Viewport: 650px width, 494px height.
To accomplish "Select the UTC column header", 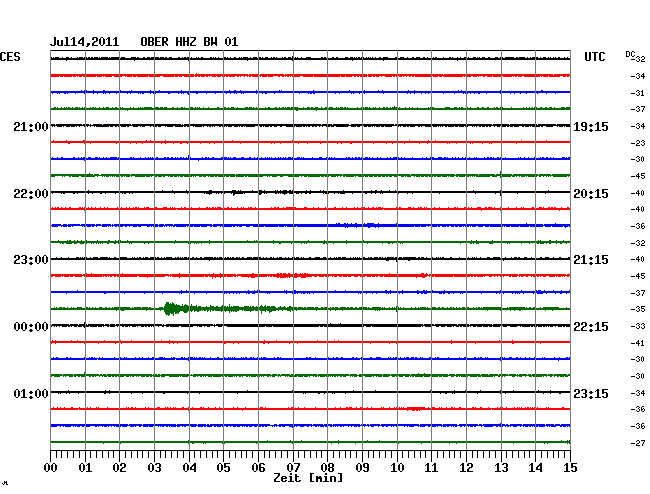I will [594, 57].
